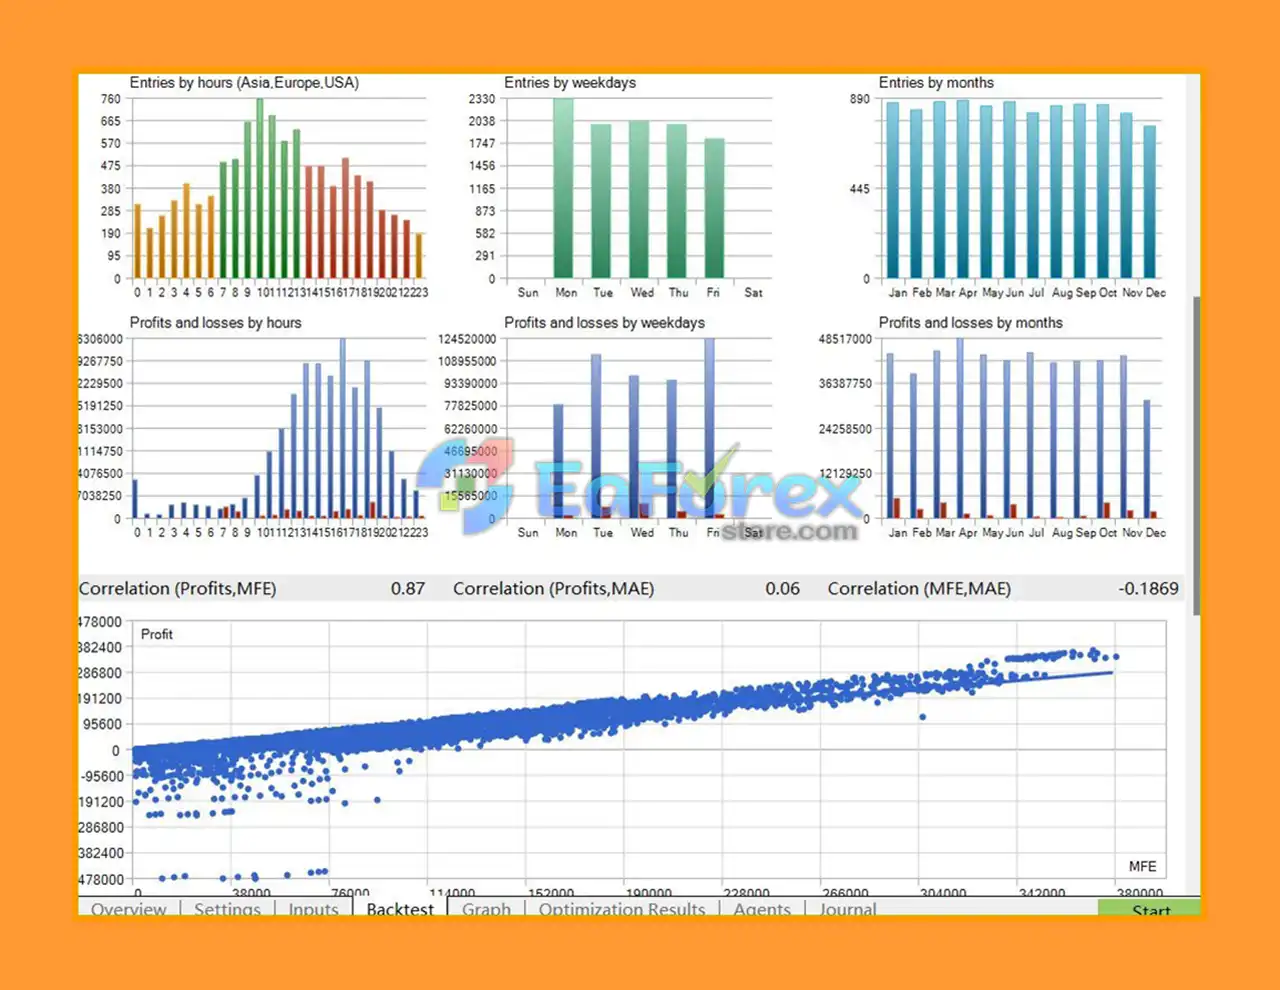This screenshot has height=990, width=1280.
Task: Click the 'Profits and losses by weekdays' title
Action: 604,323
